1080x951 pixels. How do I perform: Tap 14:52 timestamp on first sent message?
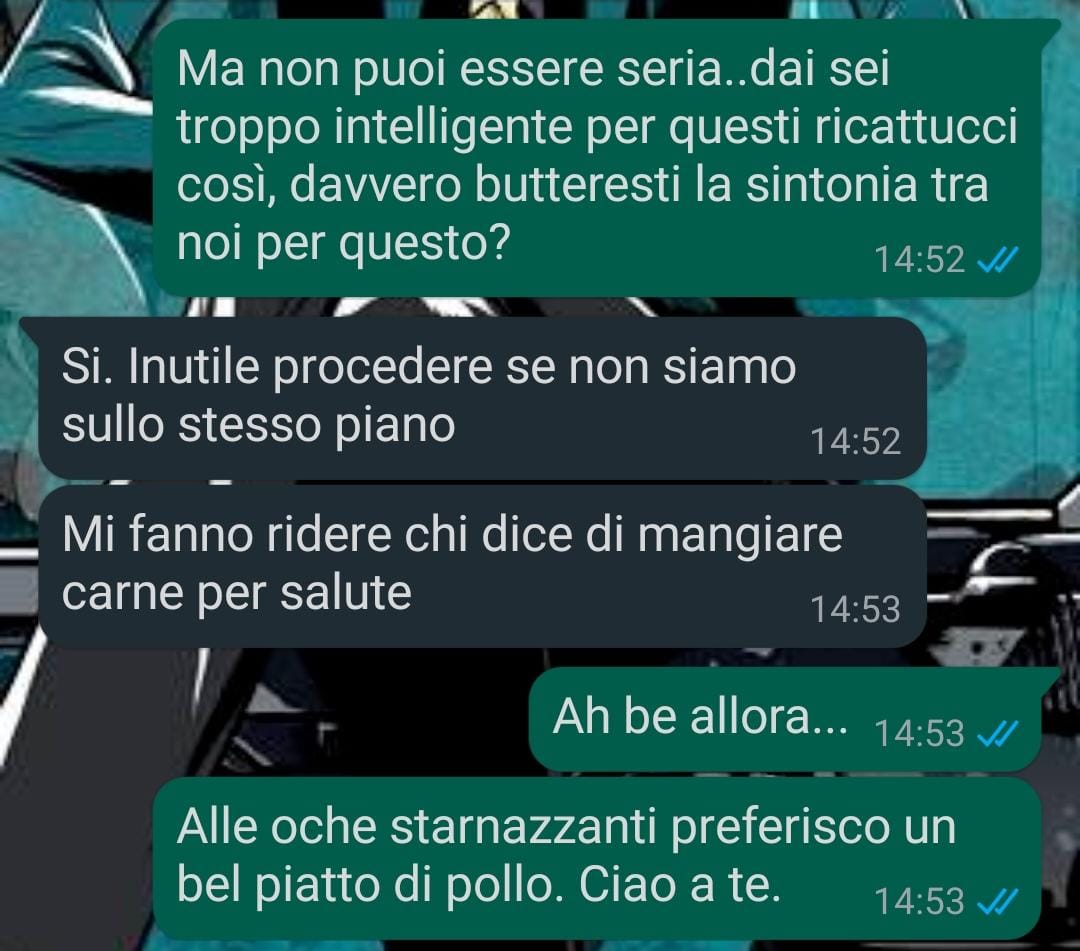(919, 260)
